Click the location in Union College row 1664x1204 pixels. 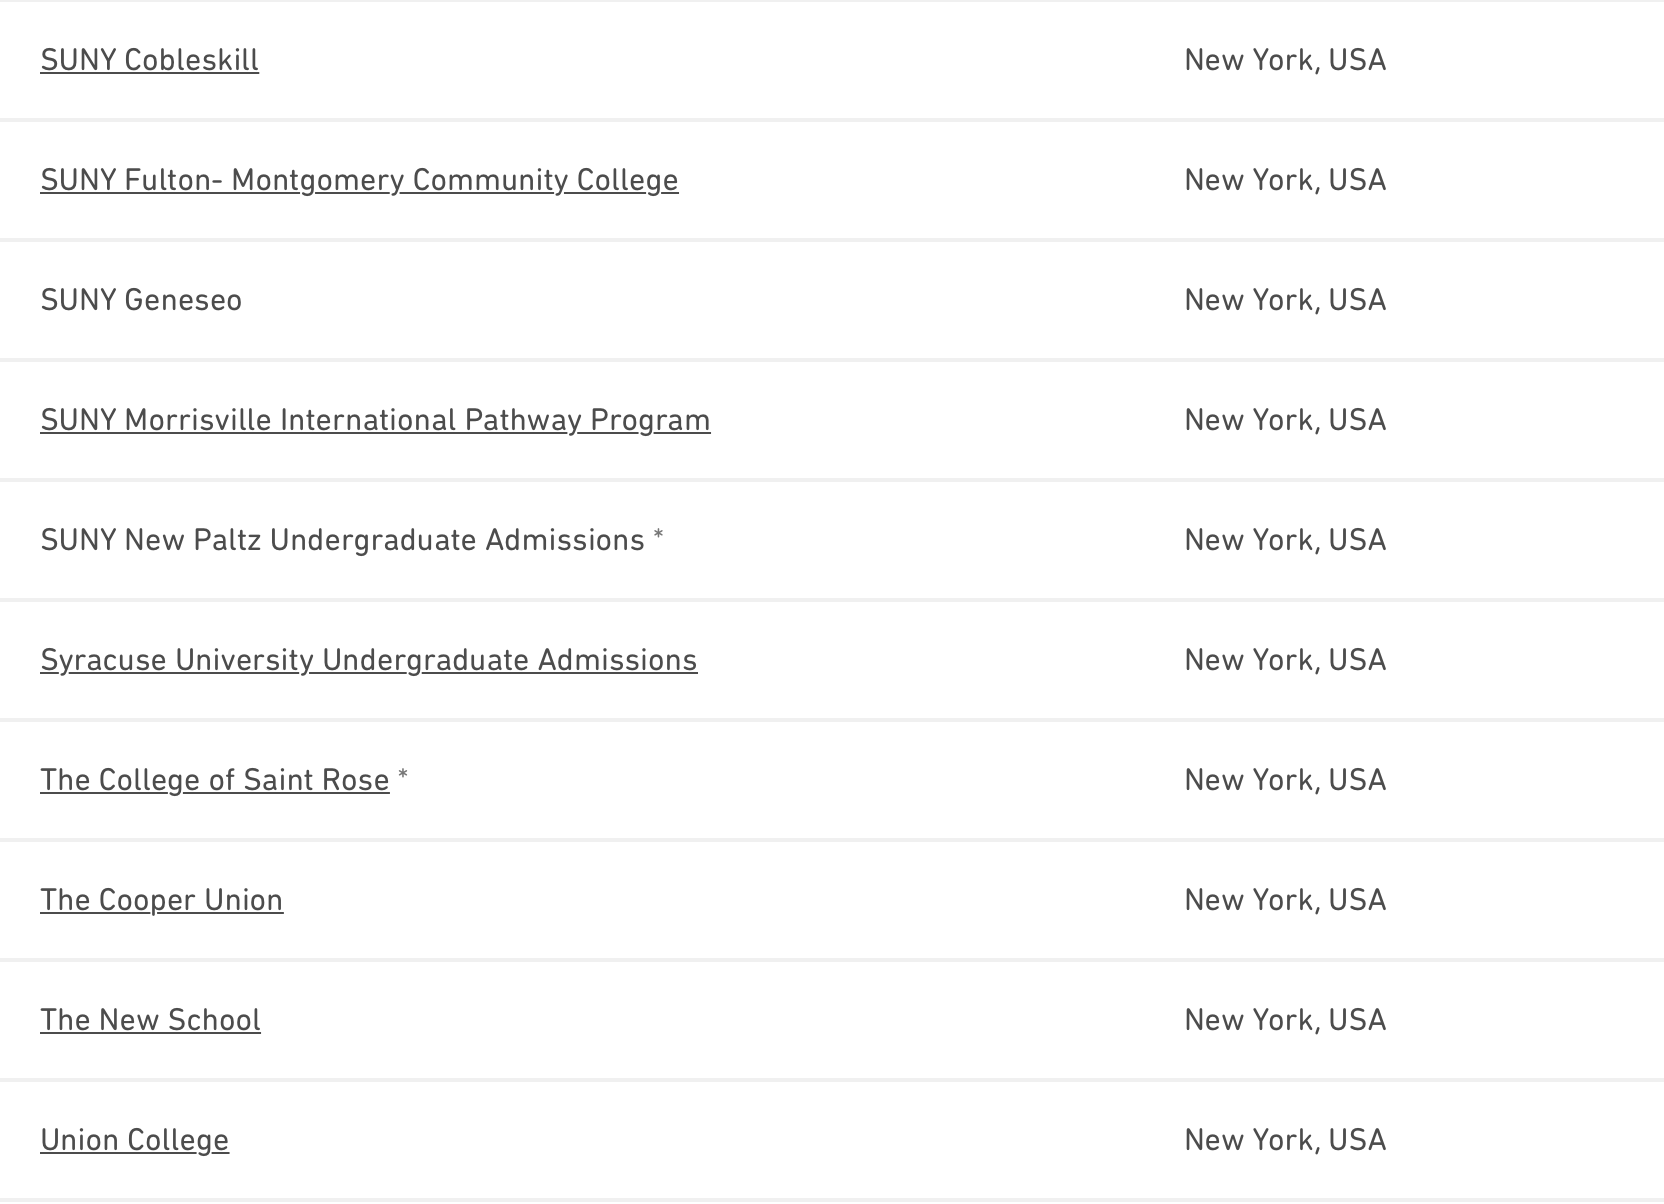pyautogui.click(x=1285, y=1140)
